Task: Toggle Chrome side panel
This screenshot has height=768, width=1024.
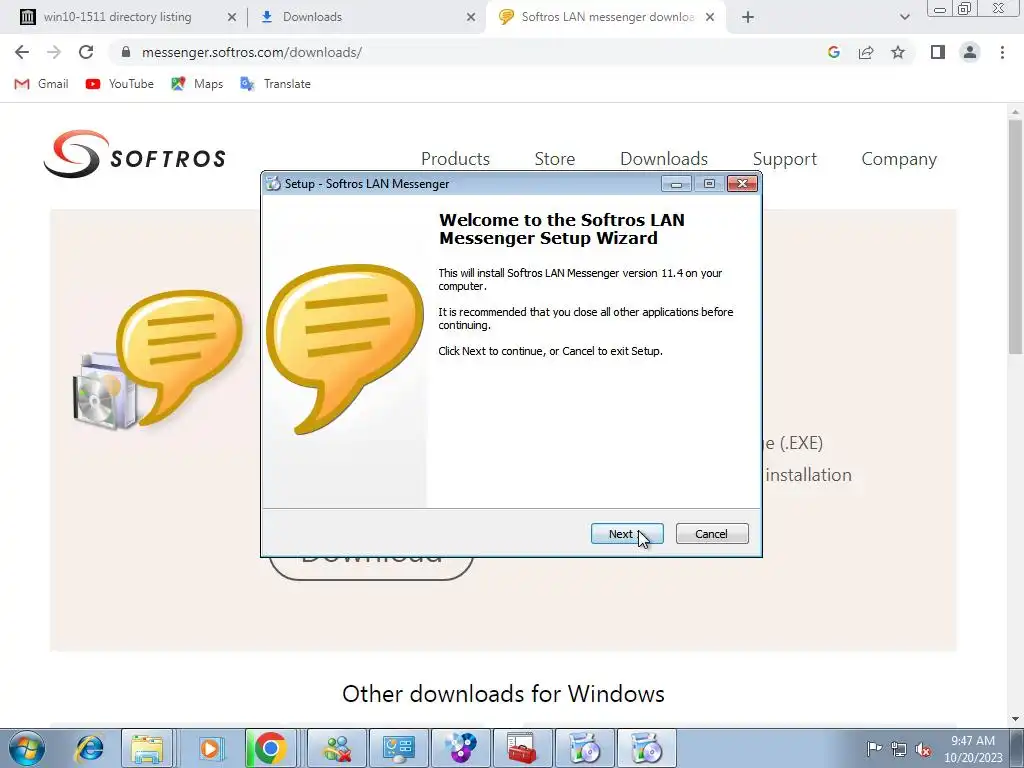Action: pos(938,52)
